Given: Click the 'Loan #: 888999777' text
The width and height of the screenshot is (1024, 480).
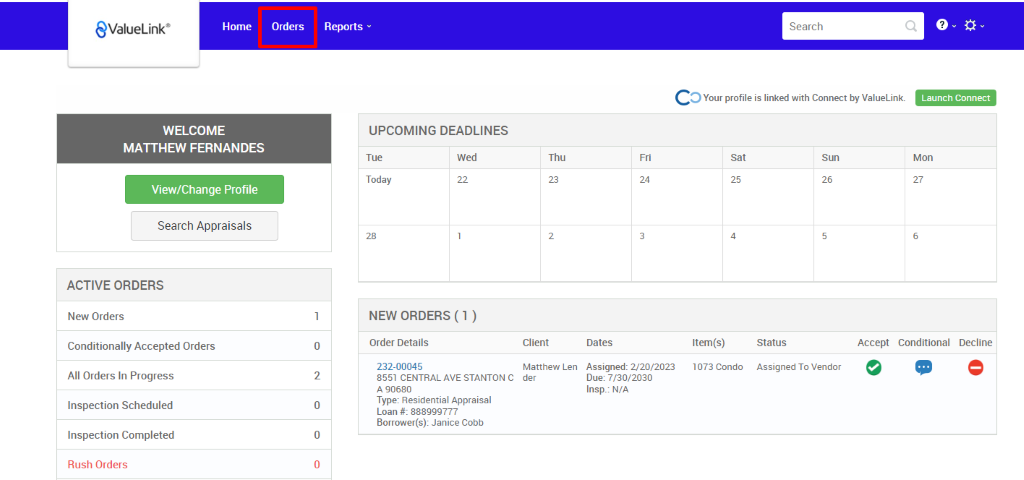Looking at the screenshot, I should pos(417,411).
